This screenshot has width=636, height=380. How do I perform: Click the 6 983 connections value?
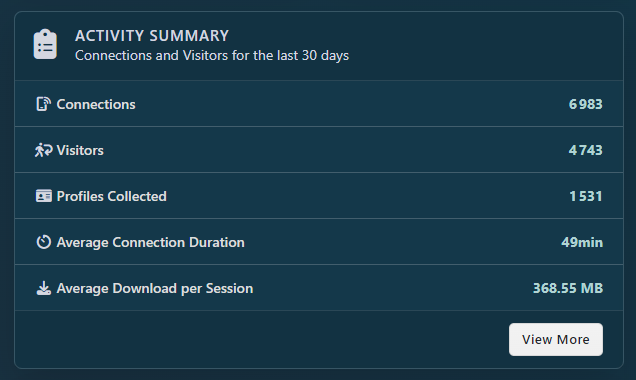pyautogui.click(x=585, y=104)
